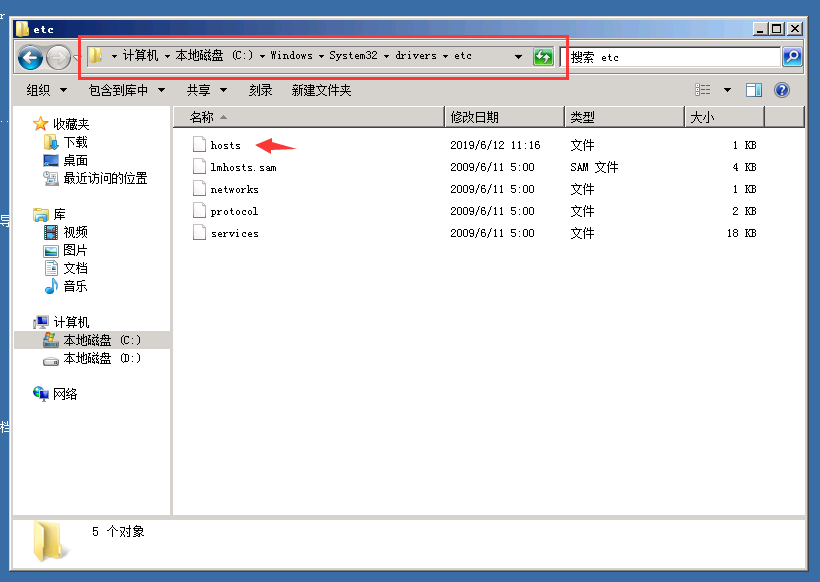Click the search etc input box
Screen dimensions: 820x582
pos(671,57)
